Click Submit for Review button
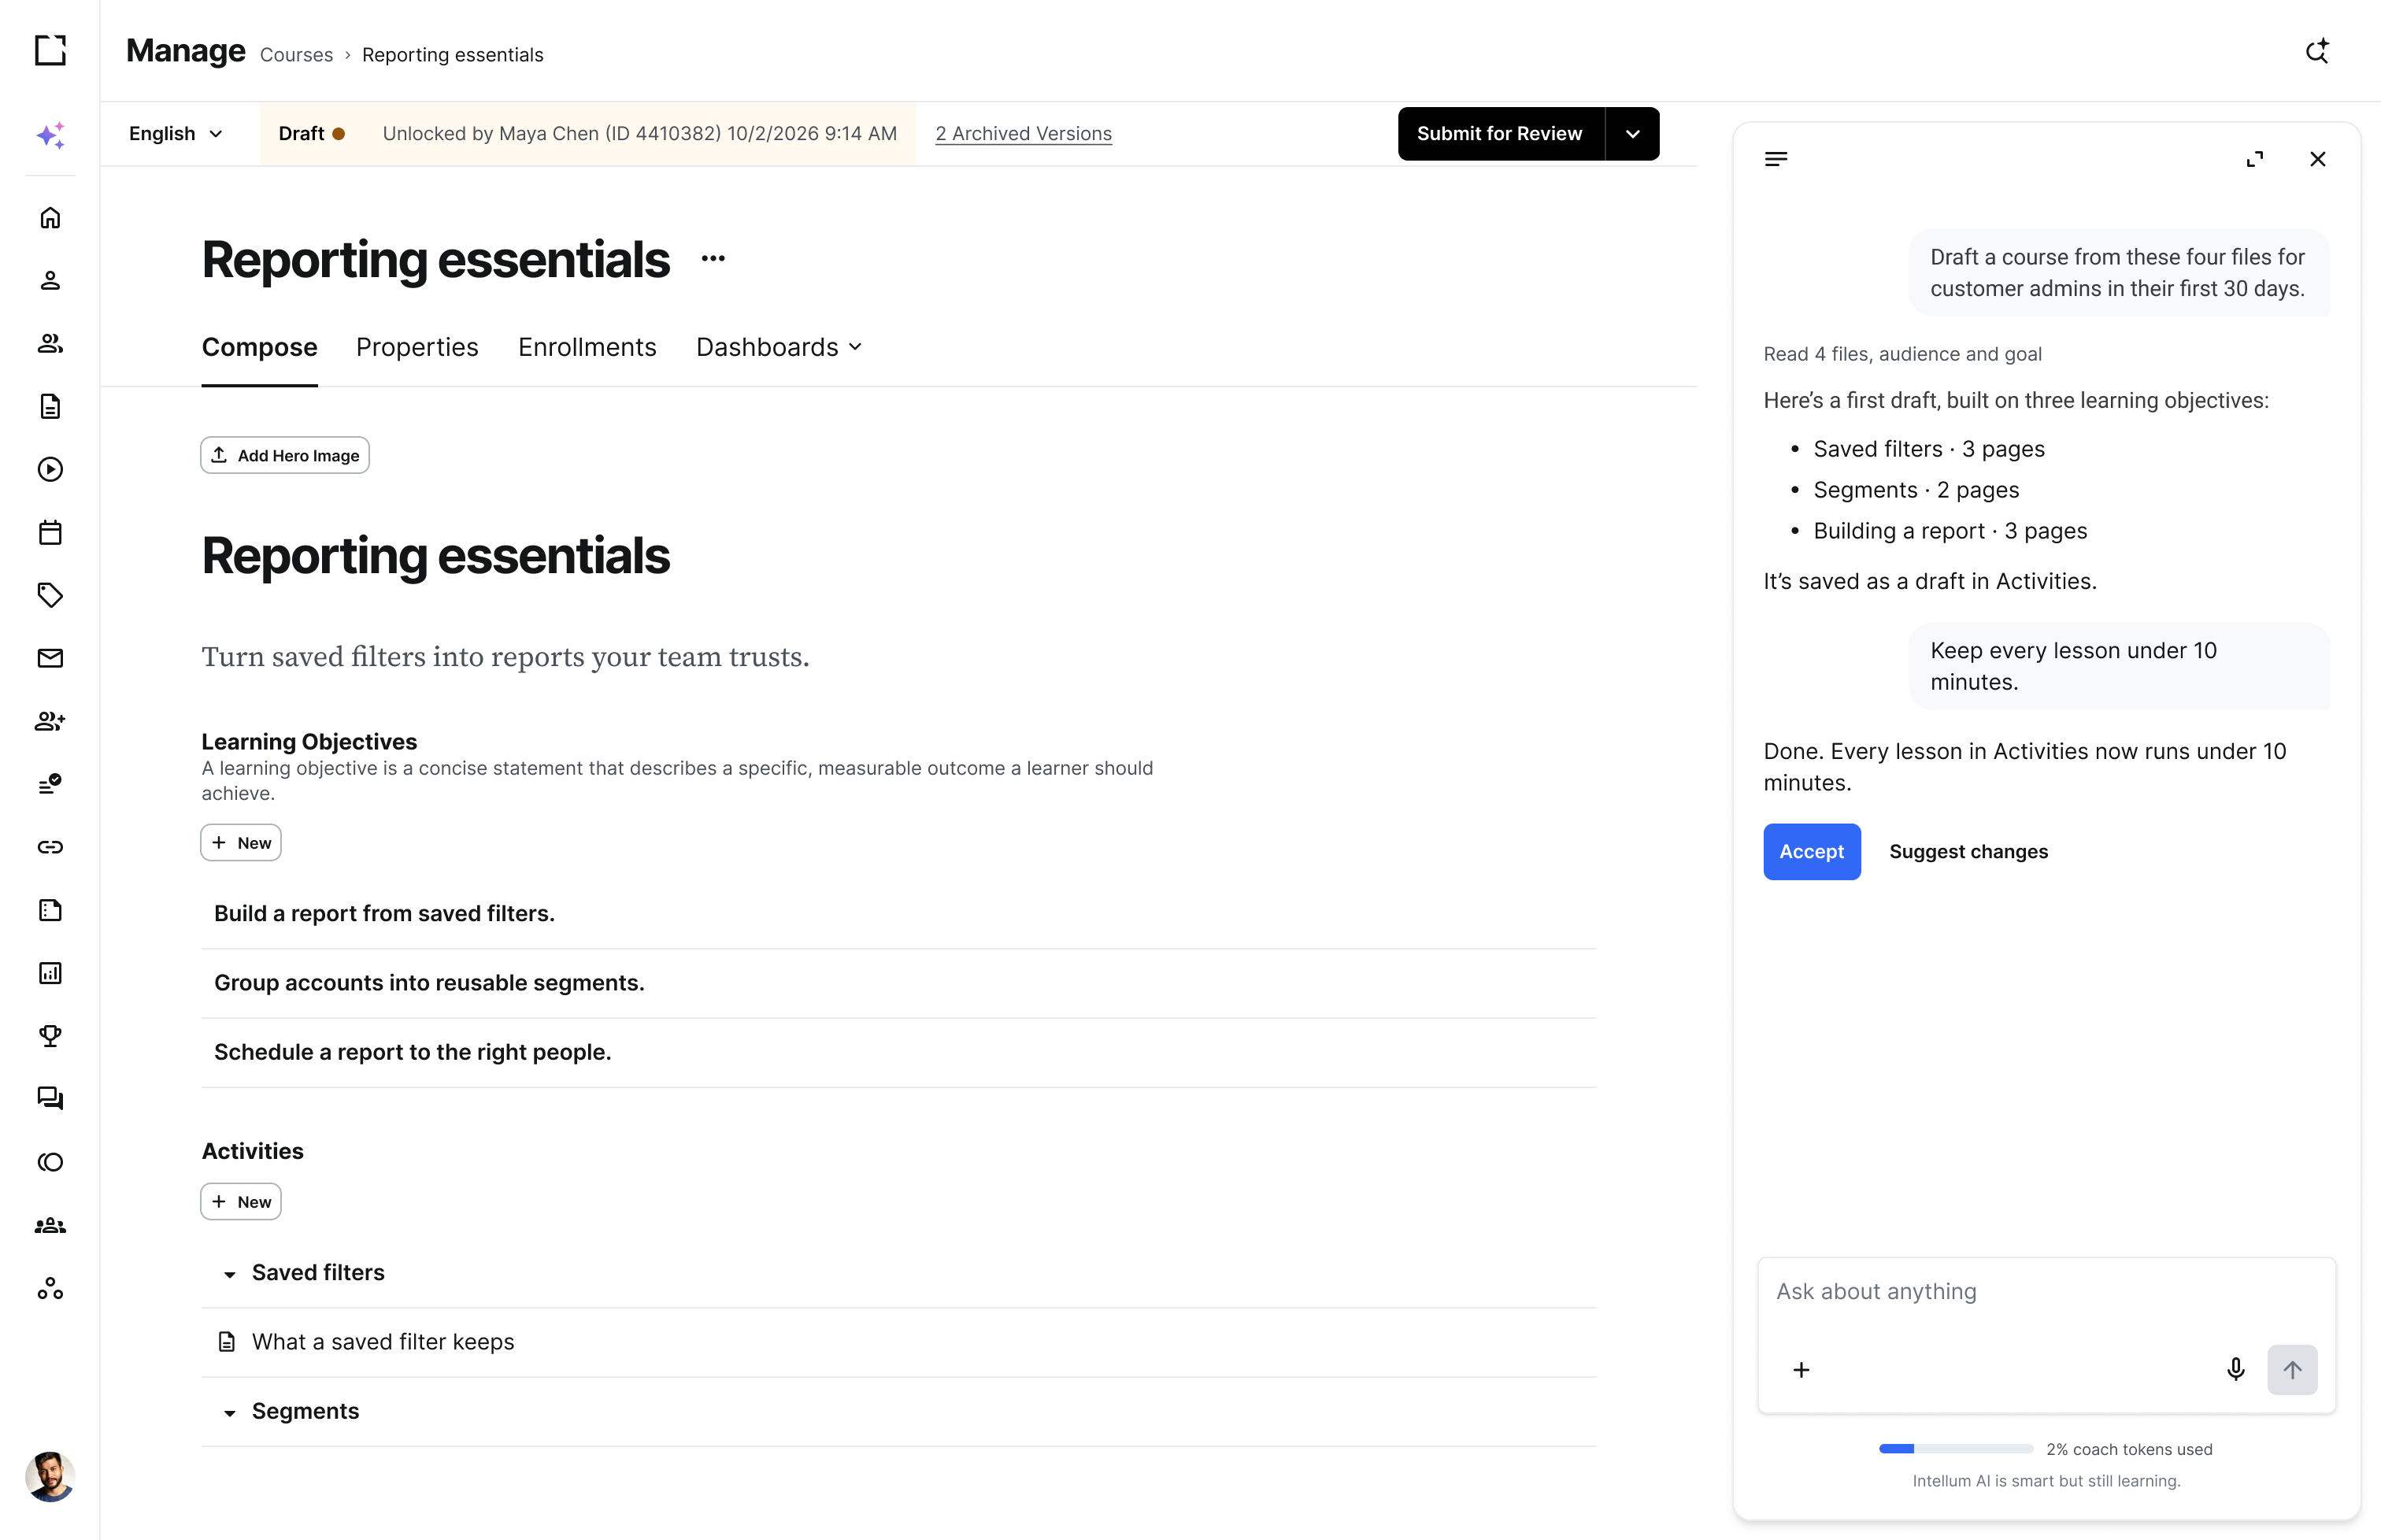Screen dimensions: 2381x1540 tap(1499, 134)
